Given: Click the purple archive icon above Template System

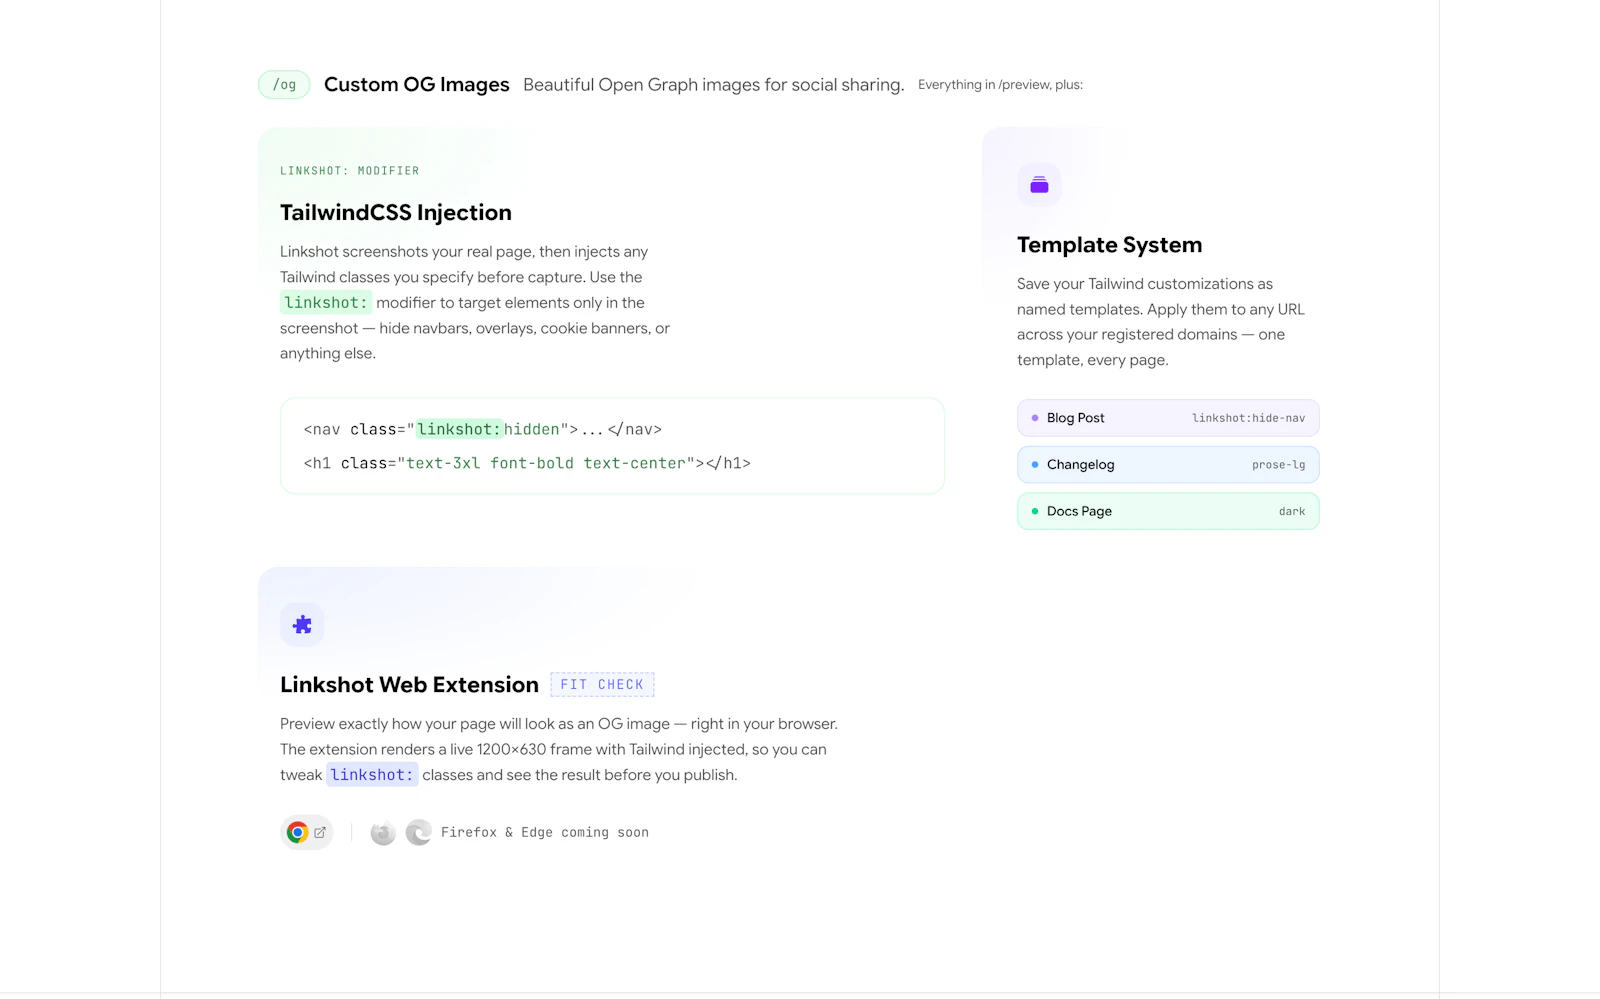Looking at the screenshot, I should pyautogui.click(x=1039, y=184).
